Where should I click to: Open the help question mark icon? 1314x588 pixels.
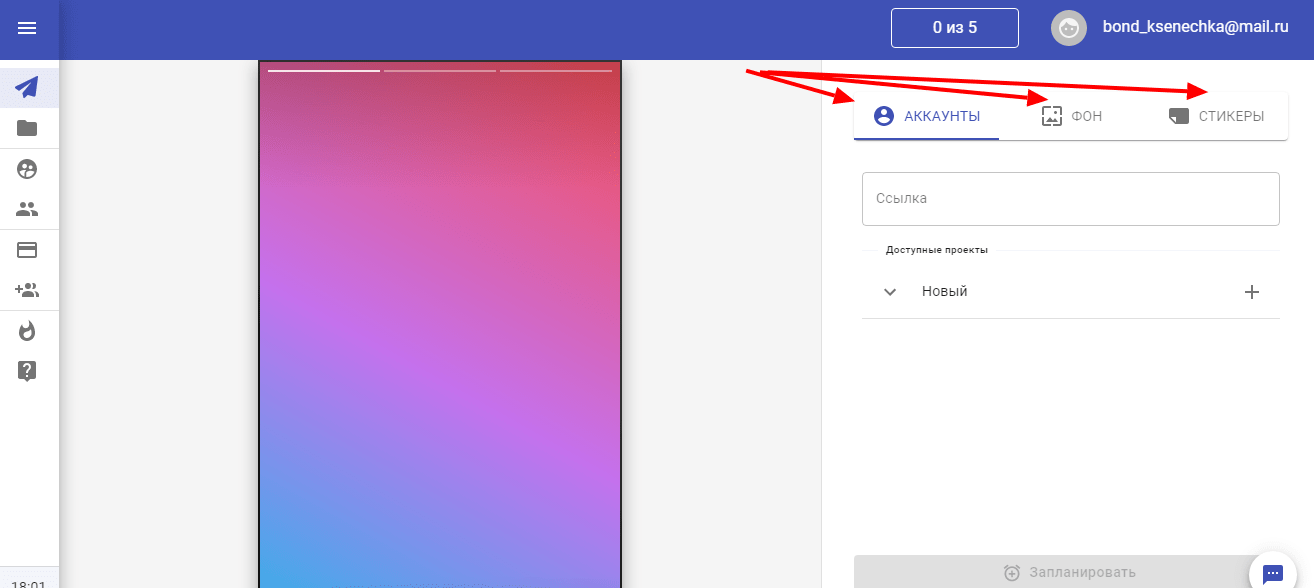pos(28,371)
